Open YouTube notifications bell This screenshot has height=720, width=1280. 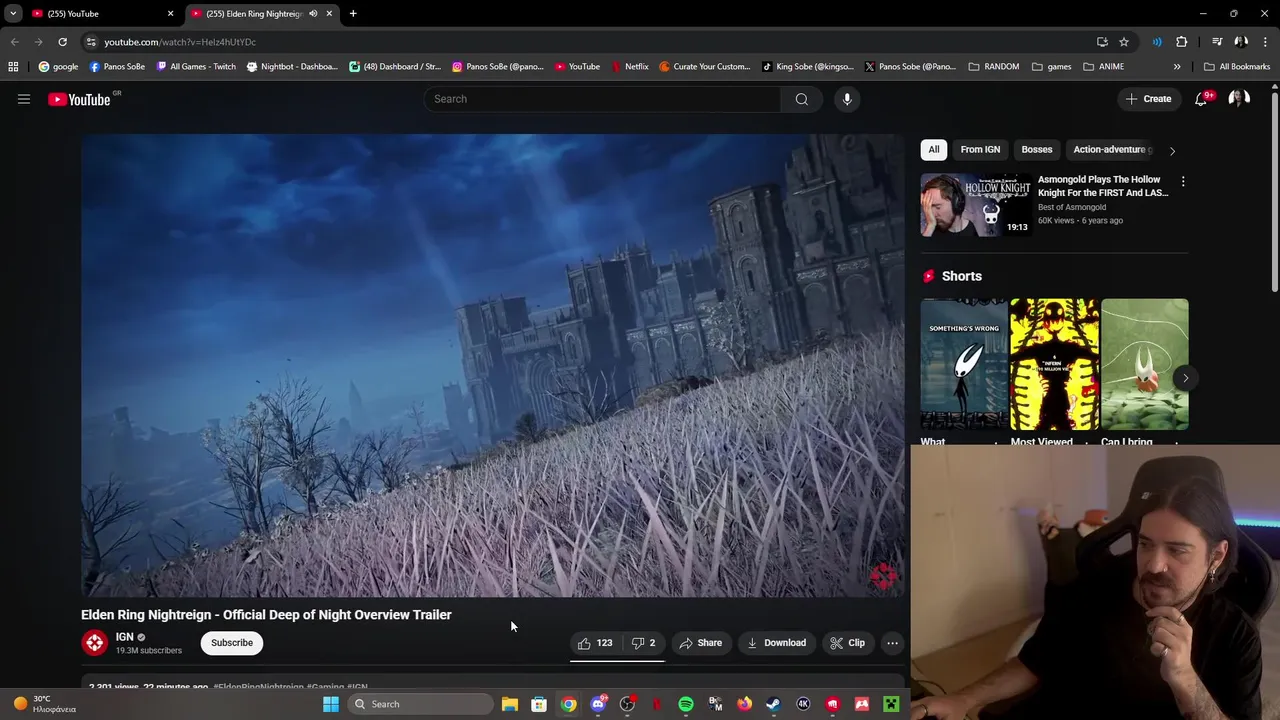[1202, 99]
